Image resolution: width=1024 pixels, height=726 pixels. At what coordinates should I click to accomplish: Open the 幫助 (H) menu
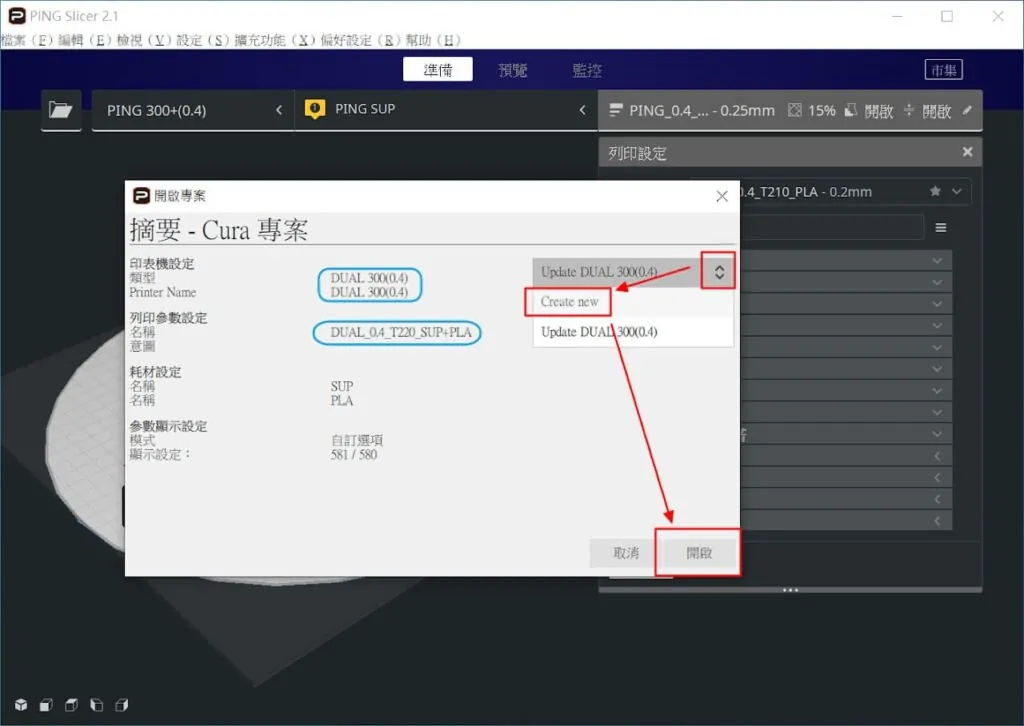coord(432,40)
